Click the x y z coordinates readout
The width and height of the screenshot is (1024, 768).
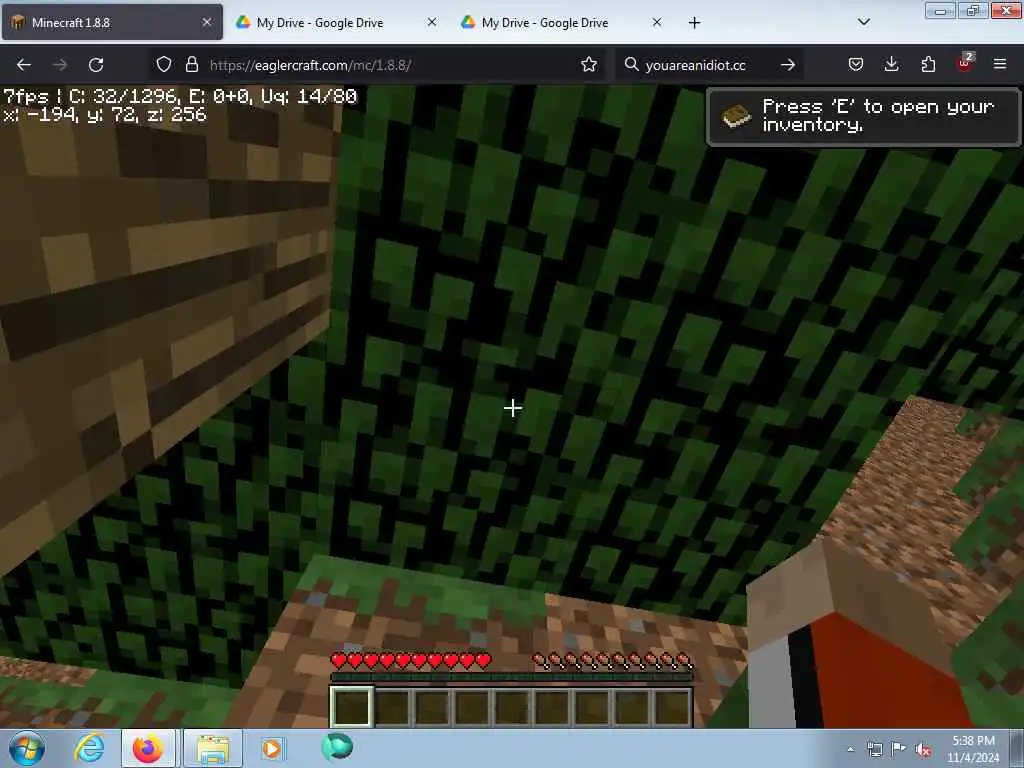tap(104, 115)
